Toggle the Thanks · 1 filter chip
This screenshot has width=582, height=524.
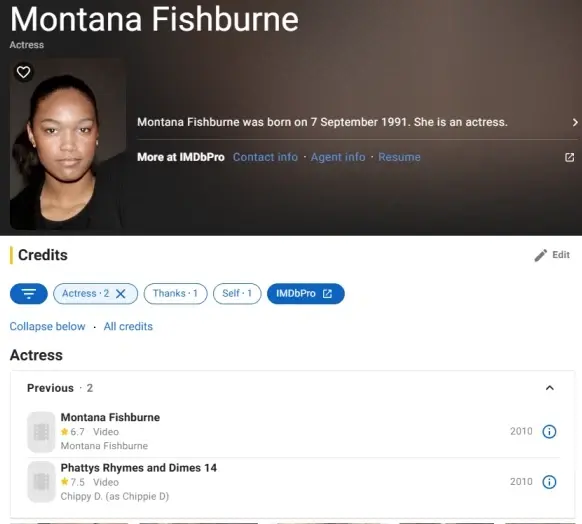[x=175, y=294]
